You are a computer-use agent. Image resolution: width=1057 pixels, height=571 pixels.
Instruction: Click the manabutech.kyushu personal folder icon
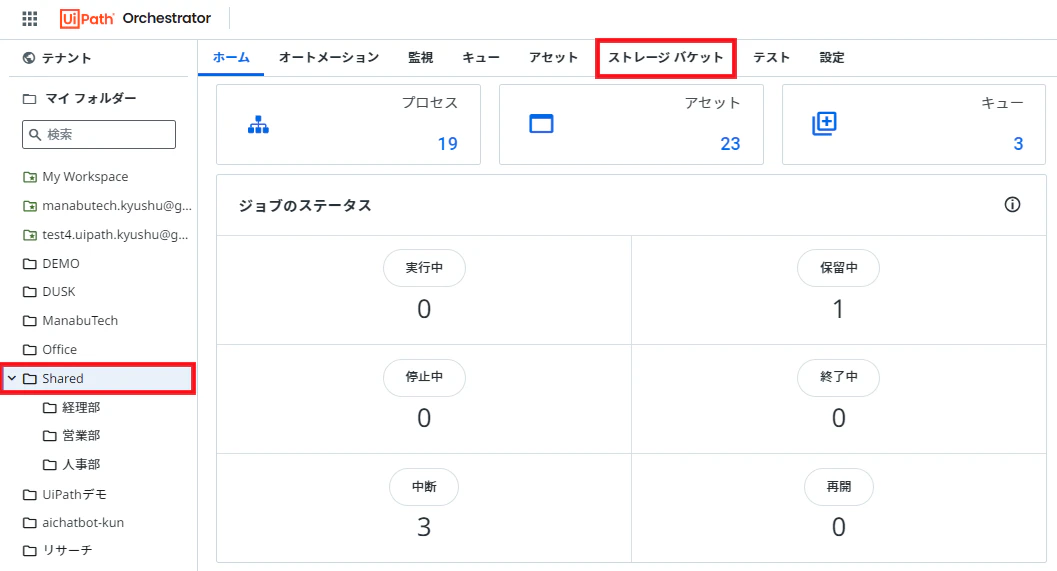[30, 206]
